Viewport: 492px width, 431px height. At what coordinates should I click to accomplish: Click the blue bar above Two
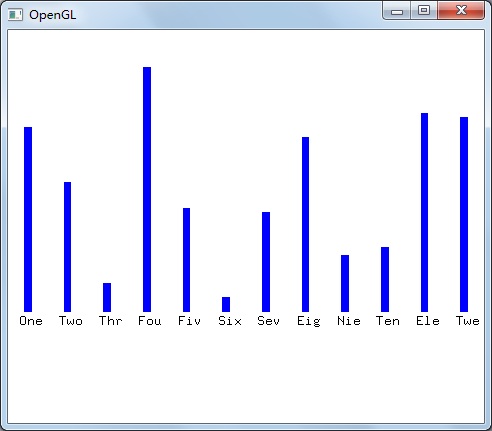[67, 247]
